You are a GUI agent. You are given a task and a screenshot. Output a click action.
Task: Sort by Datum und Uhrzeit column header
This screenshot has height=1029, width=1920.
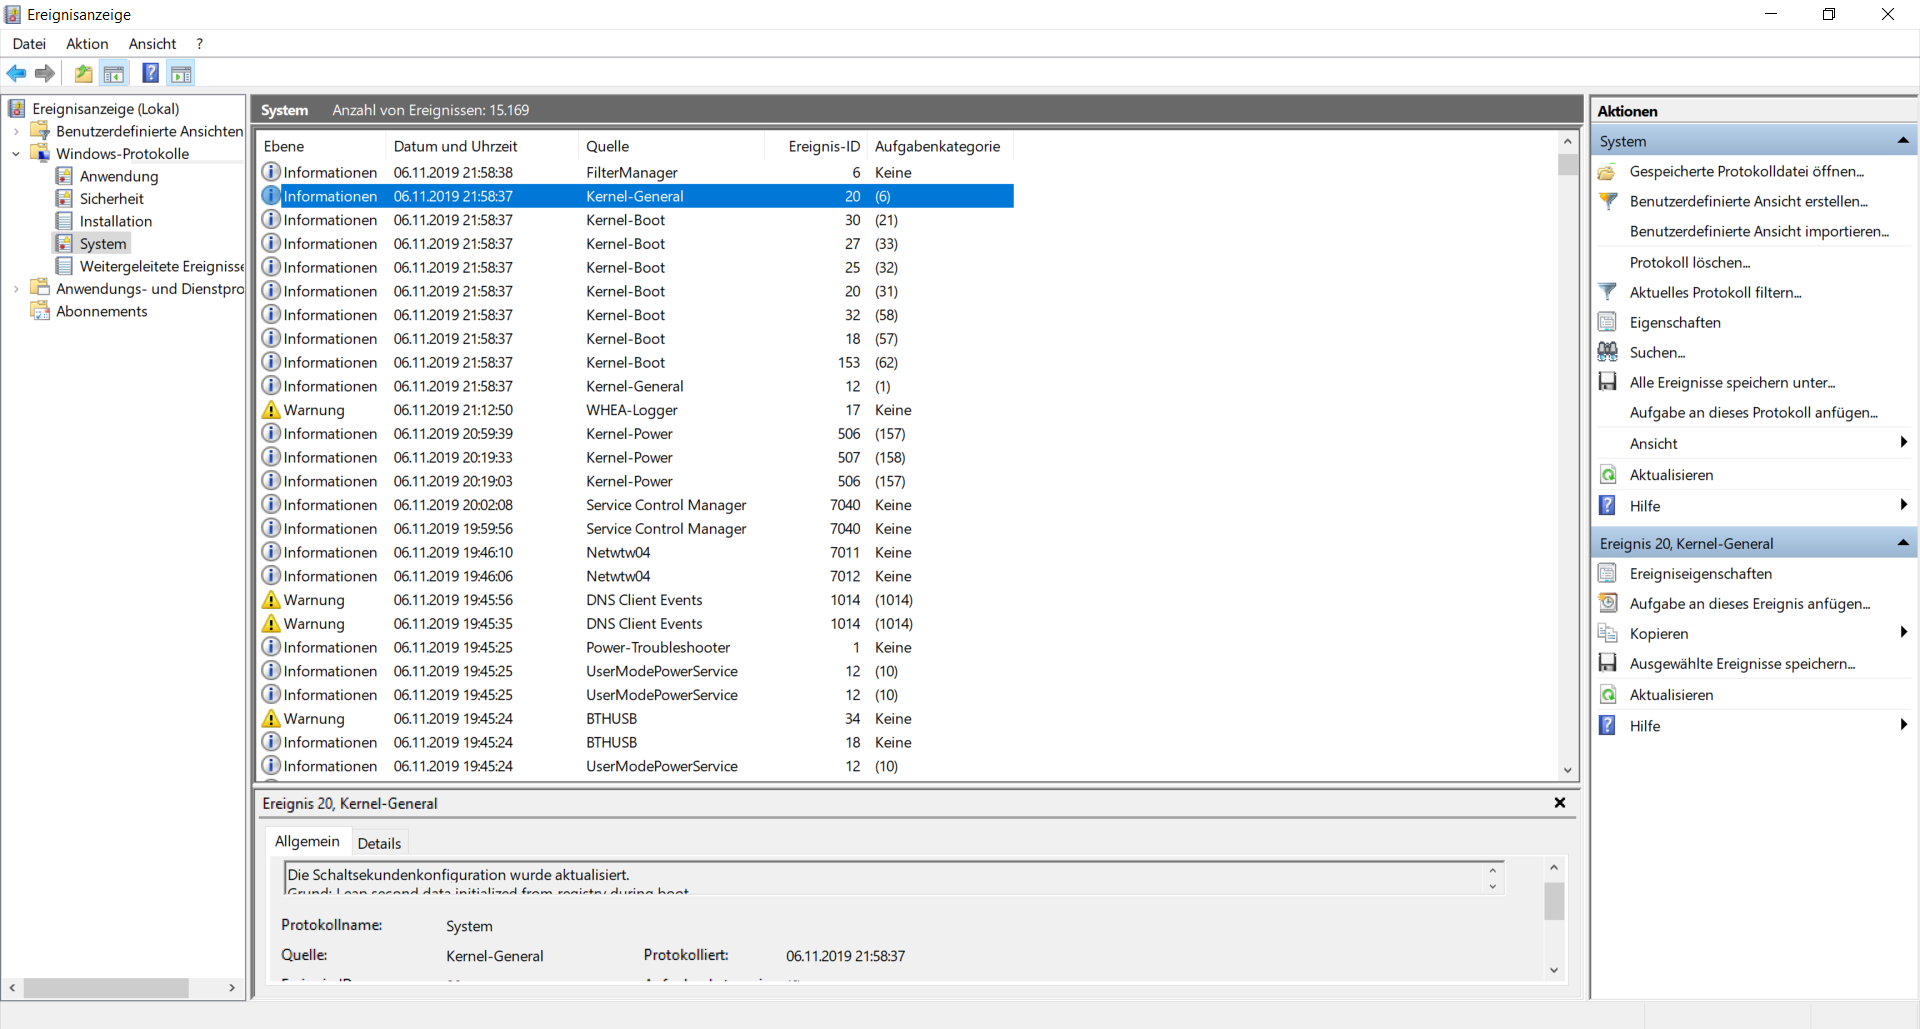(482, 146)
